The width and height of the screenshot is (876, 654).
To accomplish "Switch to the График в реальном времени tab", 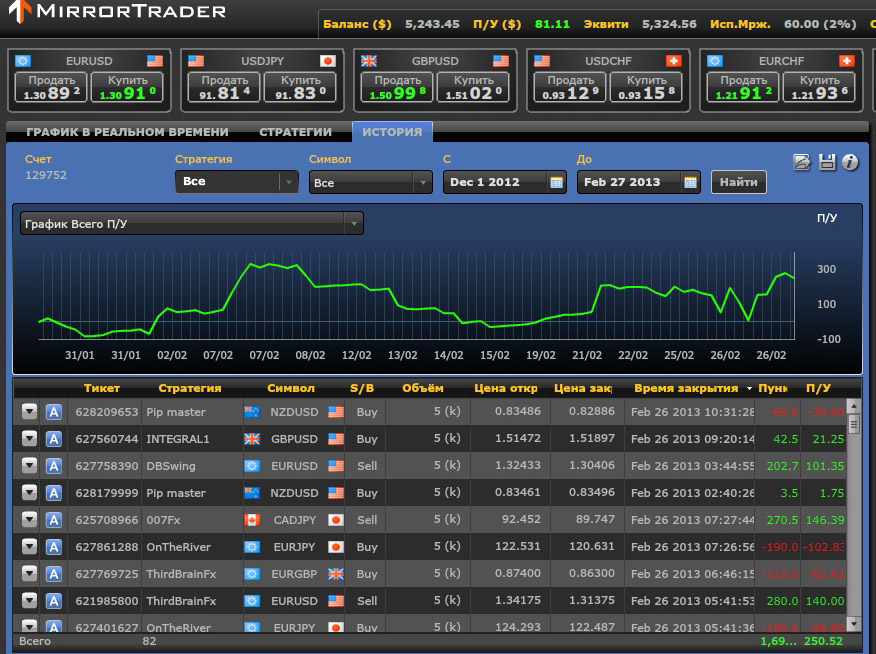I will pyautogui.click(x=127, y=132).
